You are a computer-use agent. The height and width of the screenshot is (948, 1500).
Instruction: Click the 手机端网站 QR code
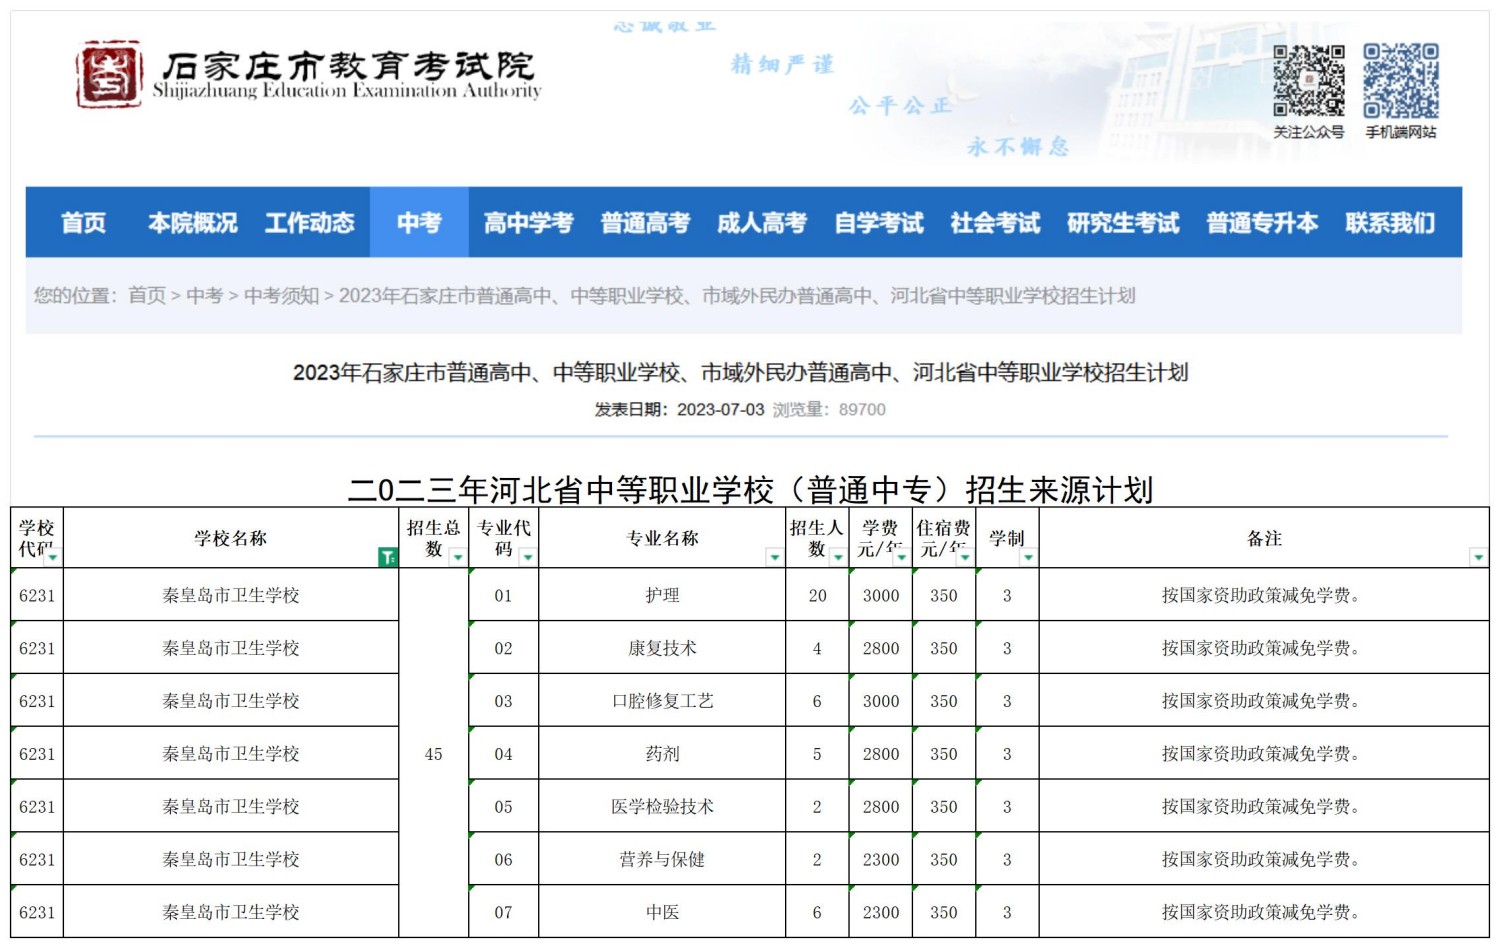pos(1400,80)
